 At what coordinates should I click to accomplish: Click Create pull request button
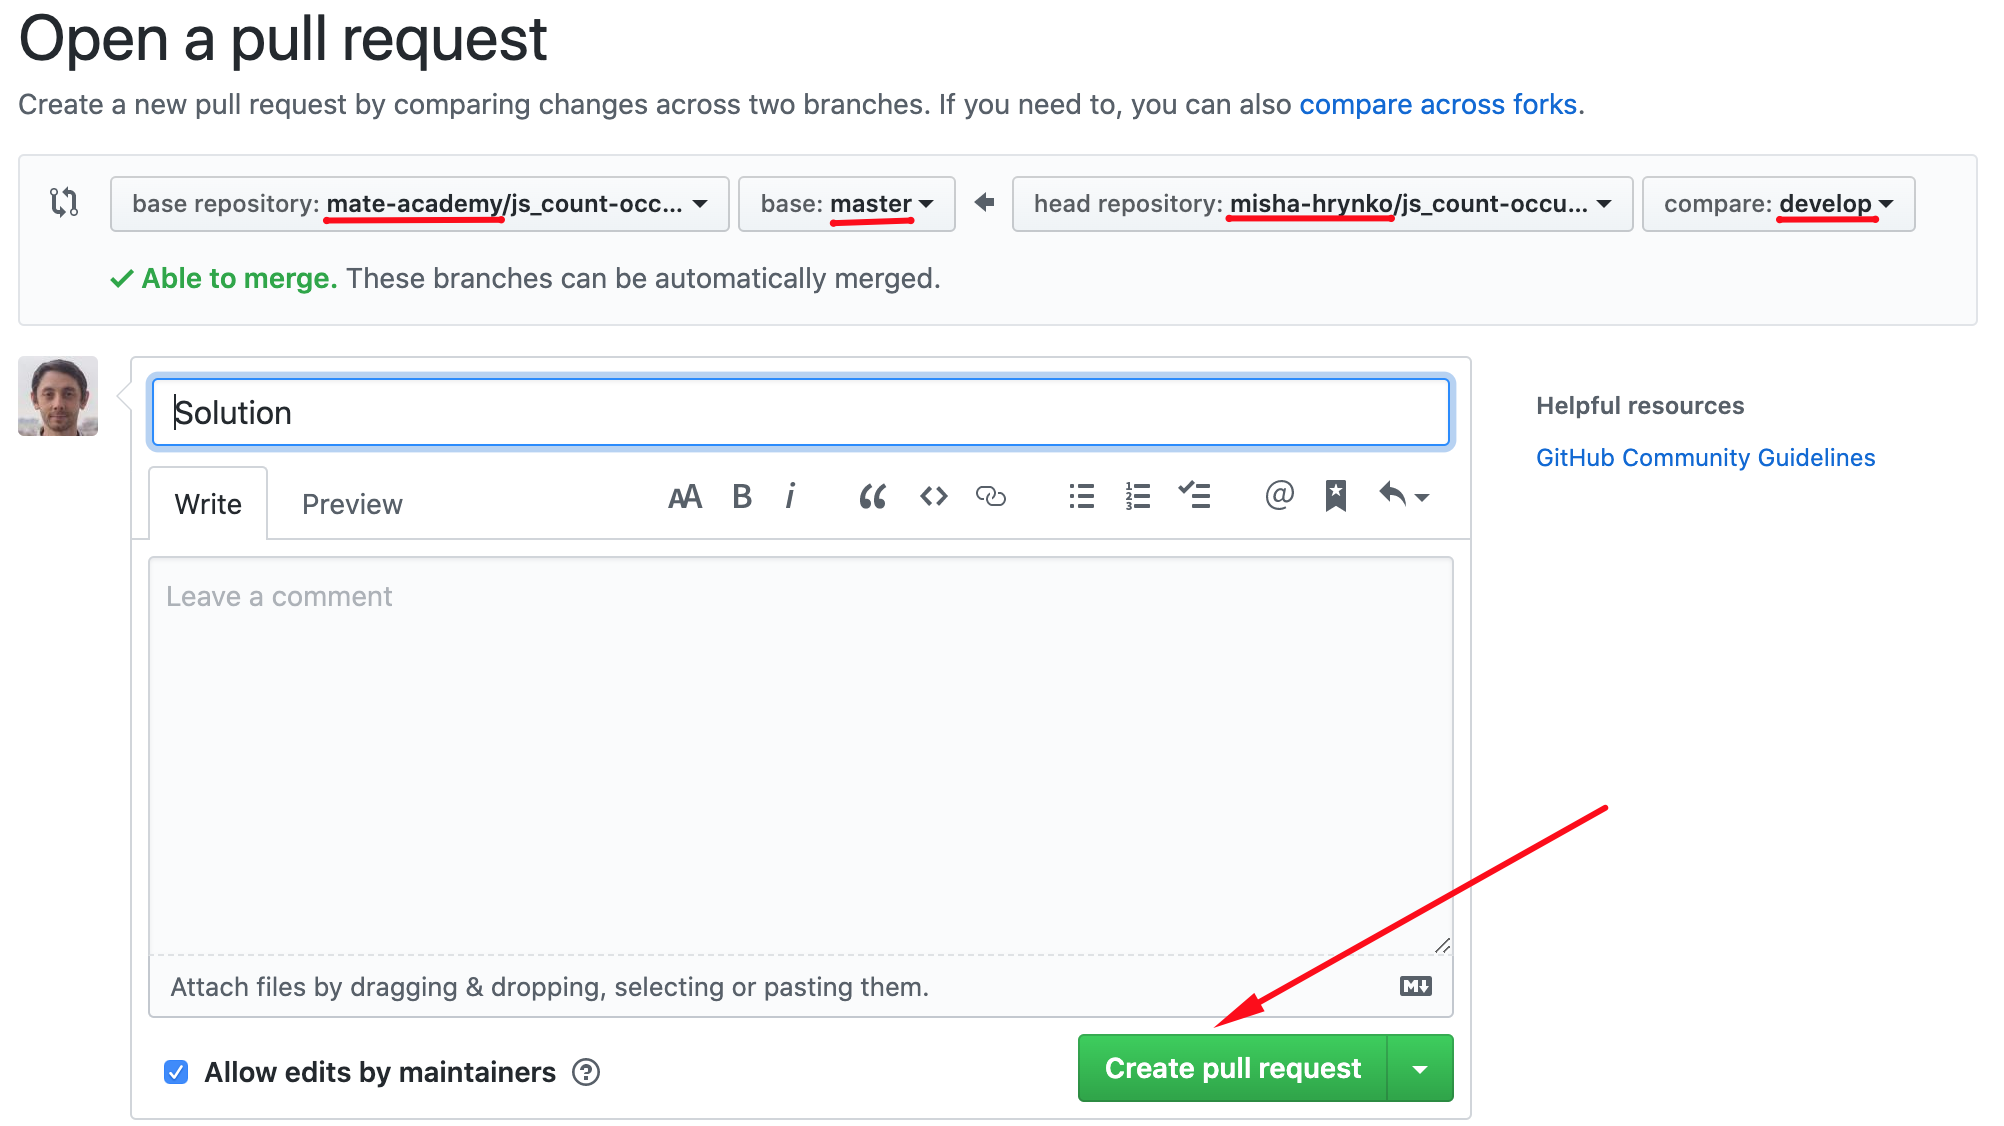[1232, 1069]
